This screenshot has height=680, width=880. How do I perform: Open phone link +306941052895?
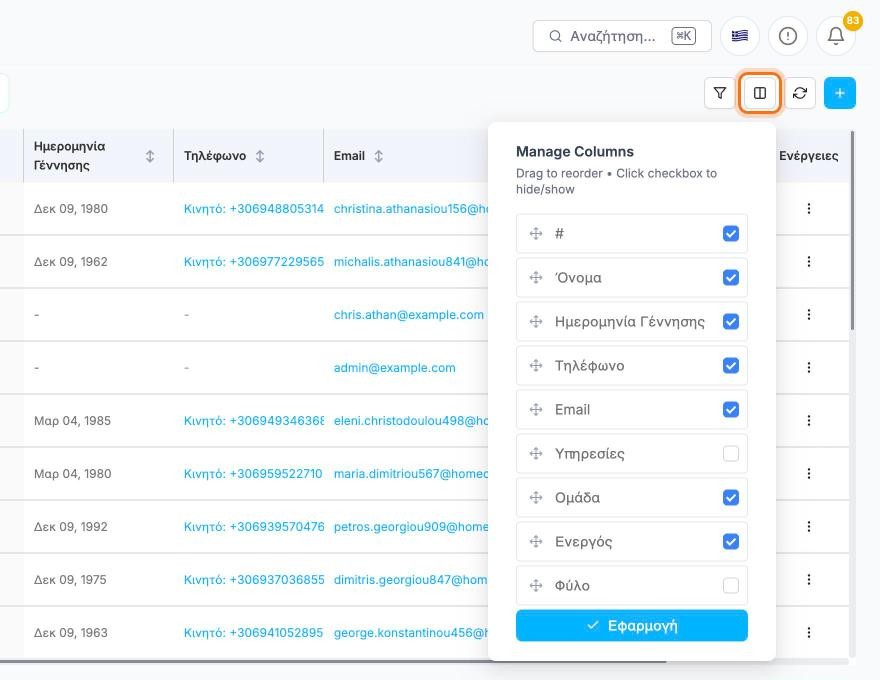pyautogui.click(x=254, y=632)
